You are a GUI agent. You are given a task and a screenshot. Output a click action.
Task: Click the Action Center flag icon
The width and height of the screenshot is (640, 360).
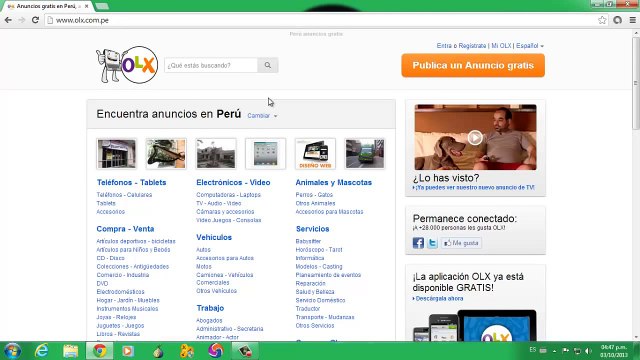[x=566, y=351]
